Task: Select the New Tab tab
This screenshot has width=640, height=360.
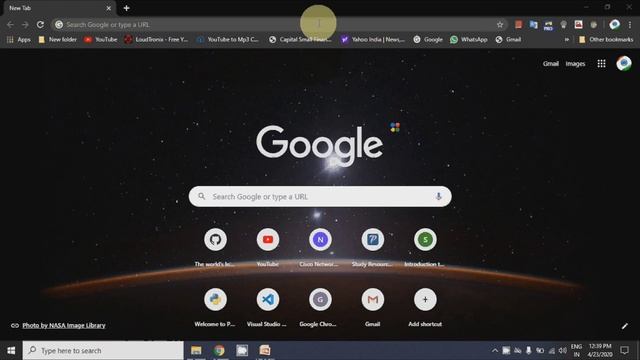Action: coord(58,8)
